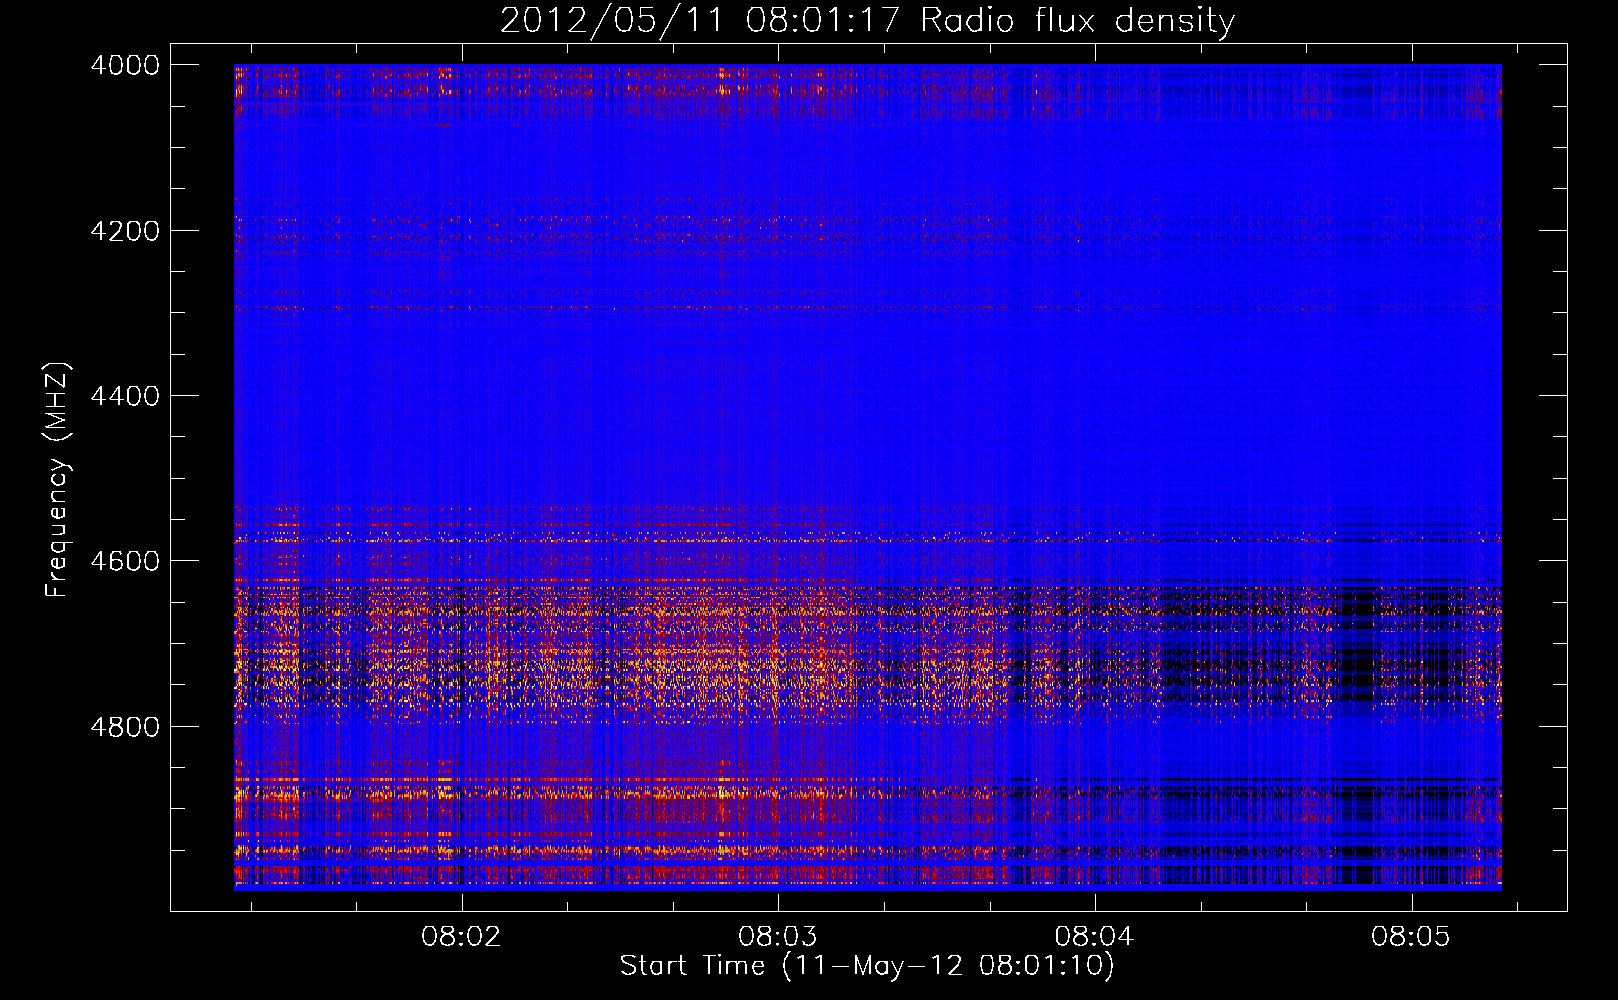The width and height of the screenshot is (1618, 1000).
Task: Click the 4400 frequency tick label
Action: point(125,396)
